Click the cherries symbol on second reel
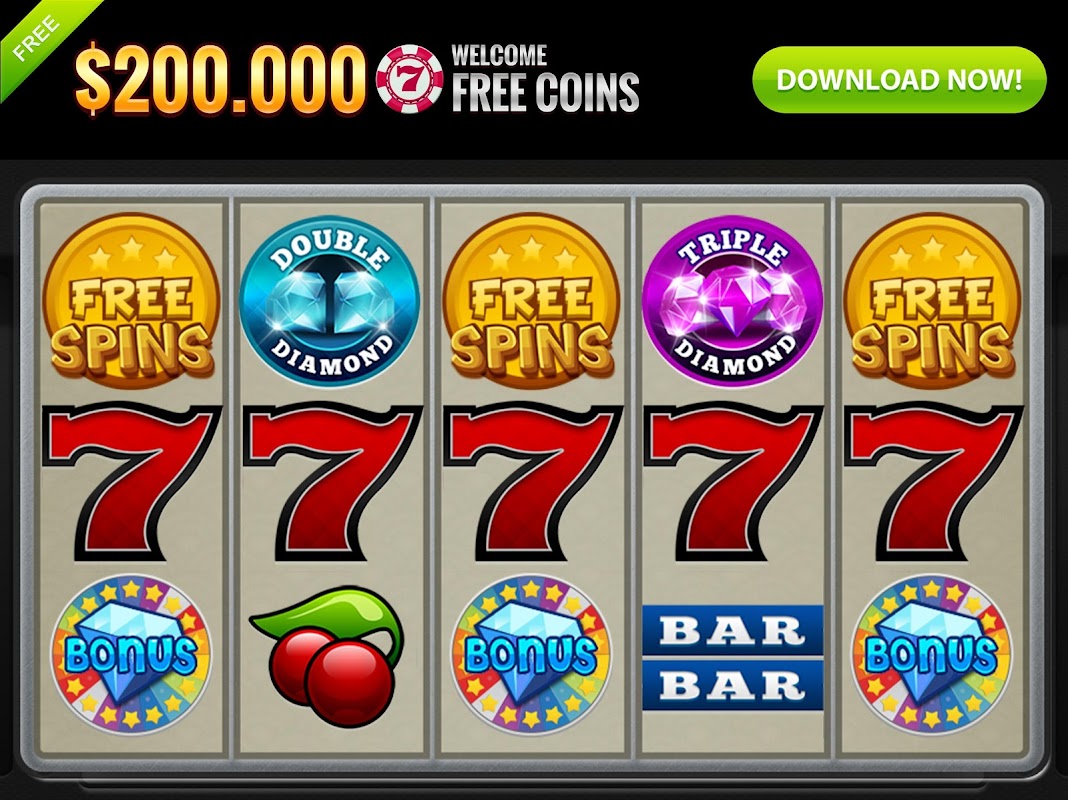This screenshot has width=1068, height=800. (328, 656)
